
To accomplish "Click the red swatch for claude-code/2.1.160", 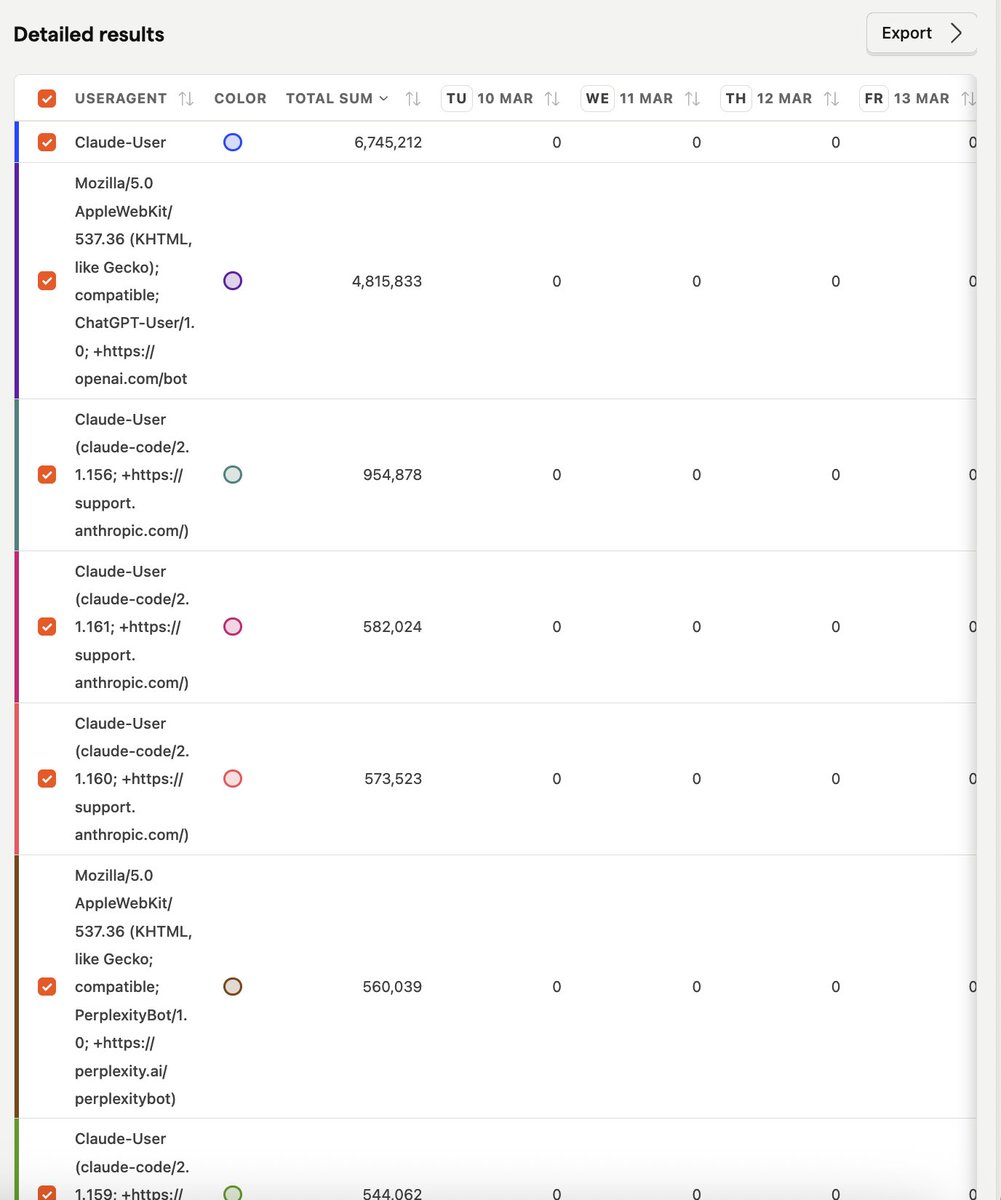I will pyautogui.click(x=233, y=778).
